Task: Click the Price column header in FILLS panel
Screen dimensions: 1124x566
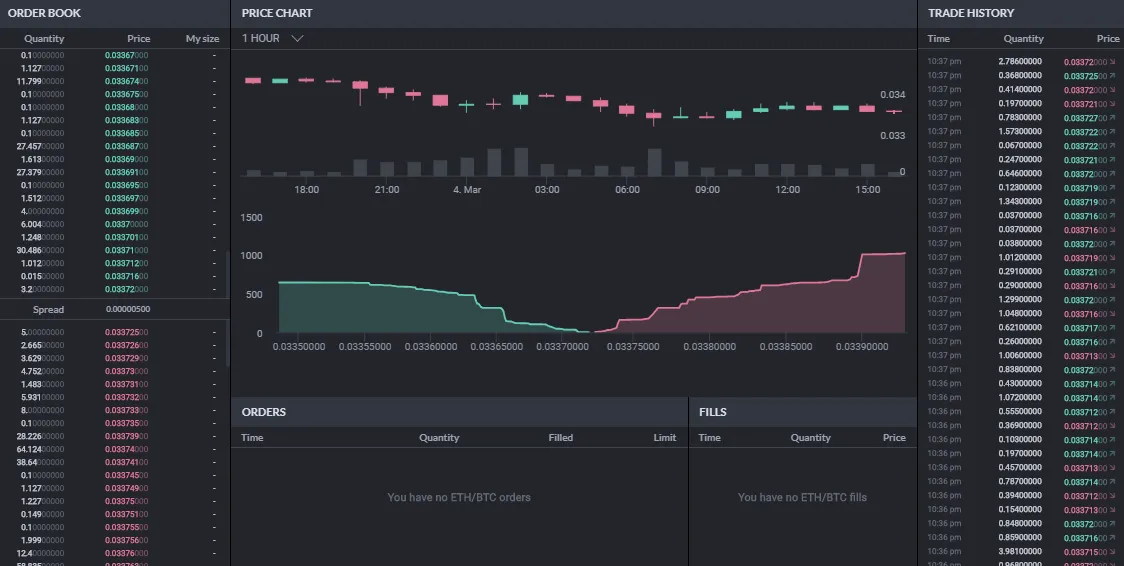Action: click(x=894, y=438)
